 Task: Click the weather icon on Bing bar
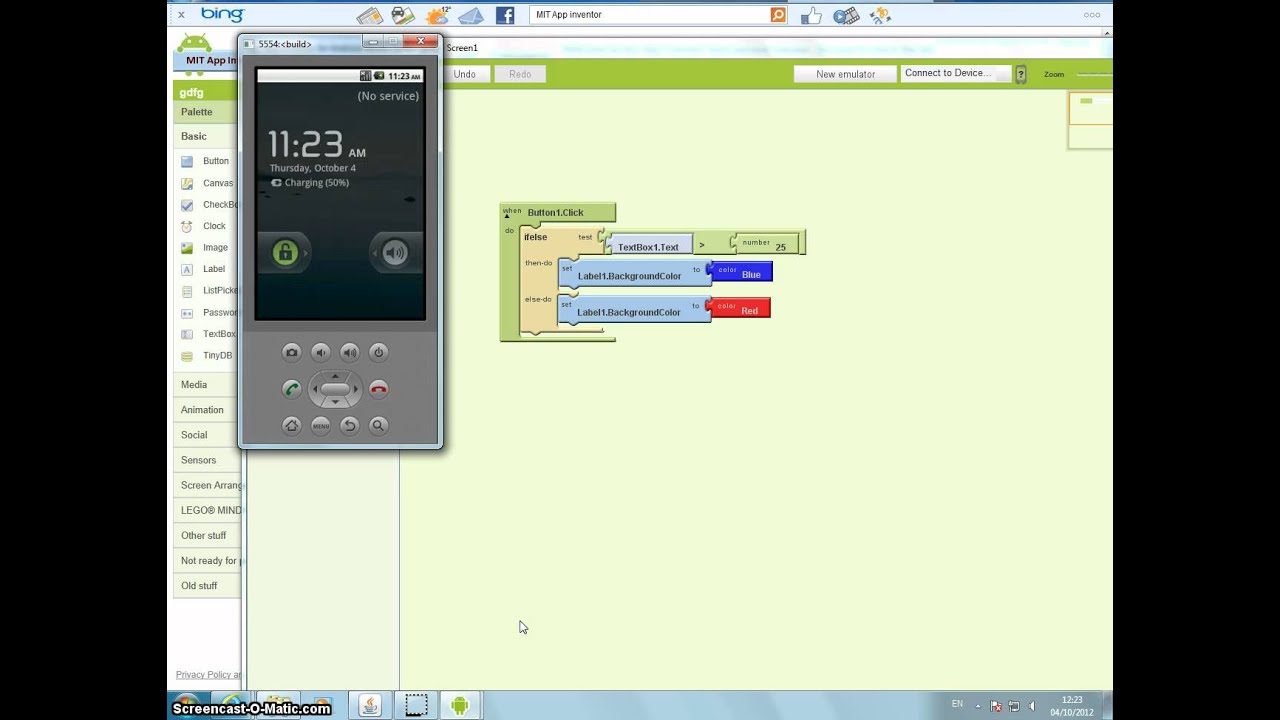(x=438, y=15)
